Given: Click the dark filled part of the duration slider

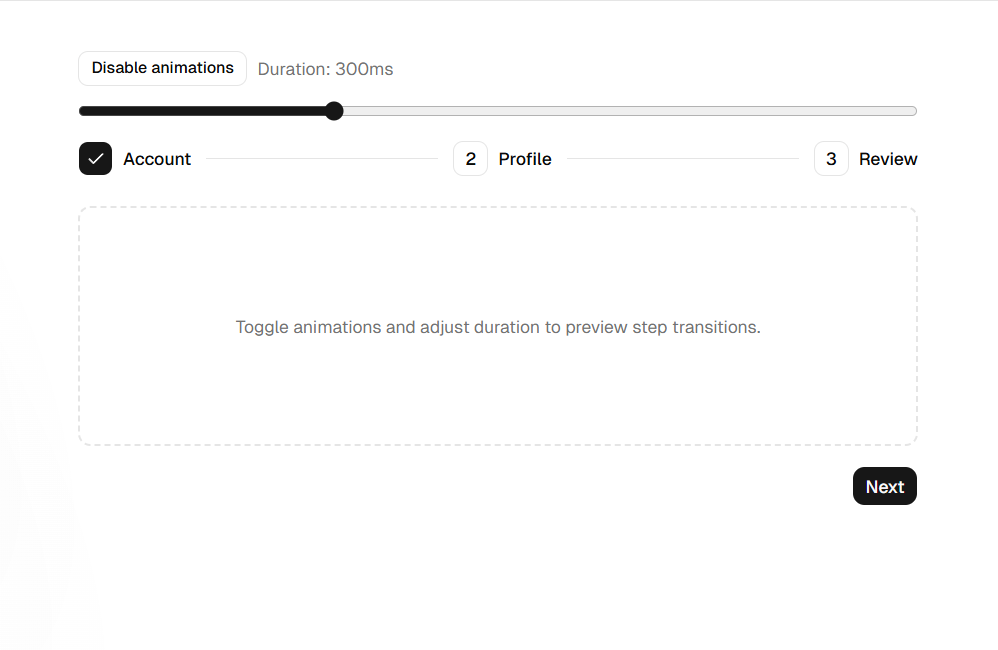Looking at the screenshot, I should pyautogui.click(x=202, y=111).
